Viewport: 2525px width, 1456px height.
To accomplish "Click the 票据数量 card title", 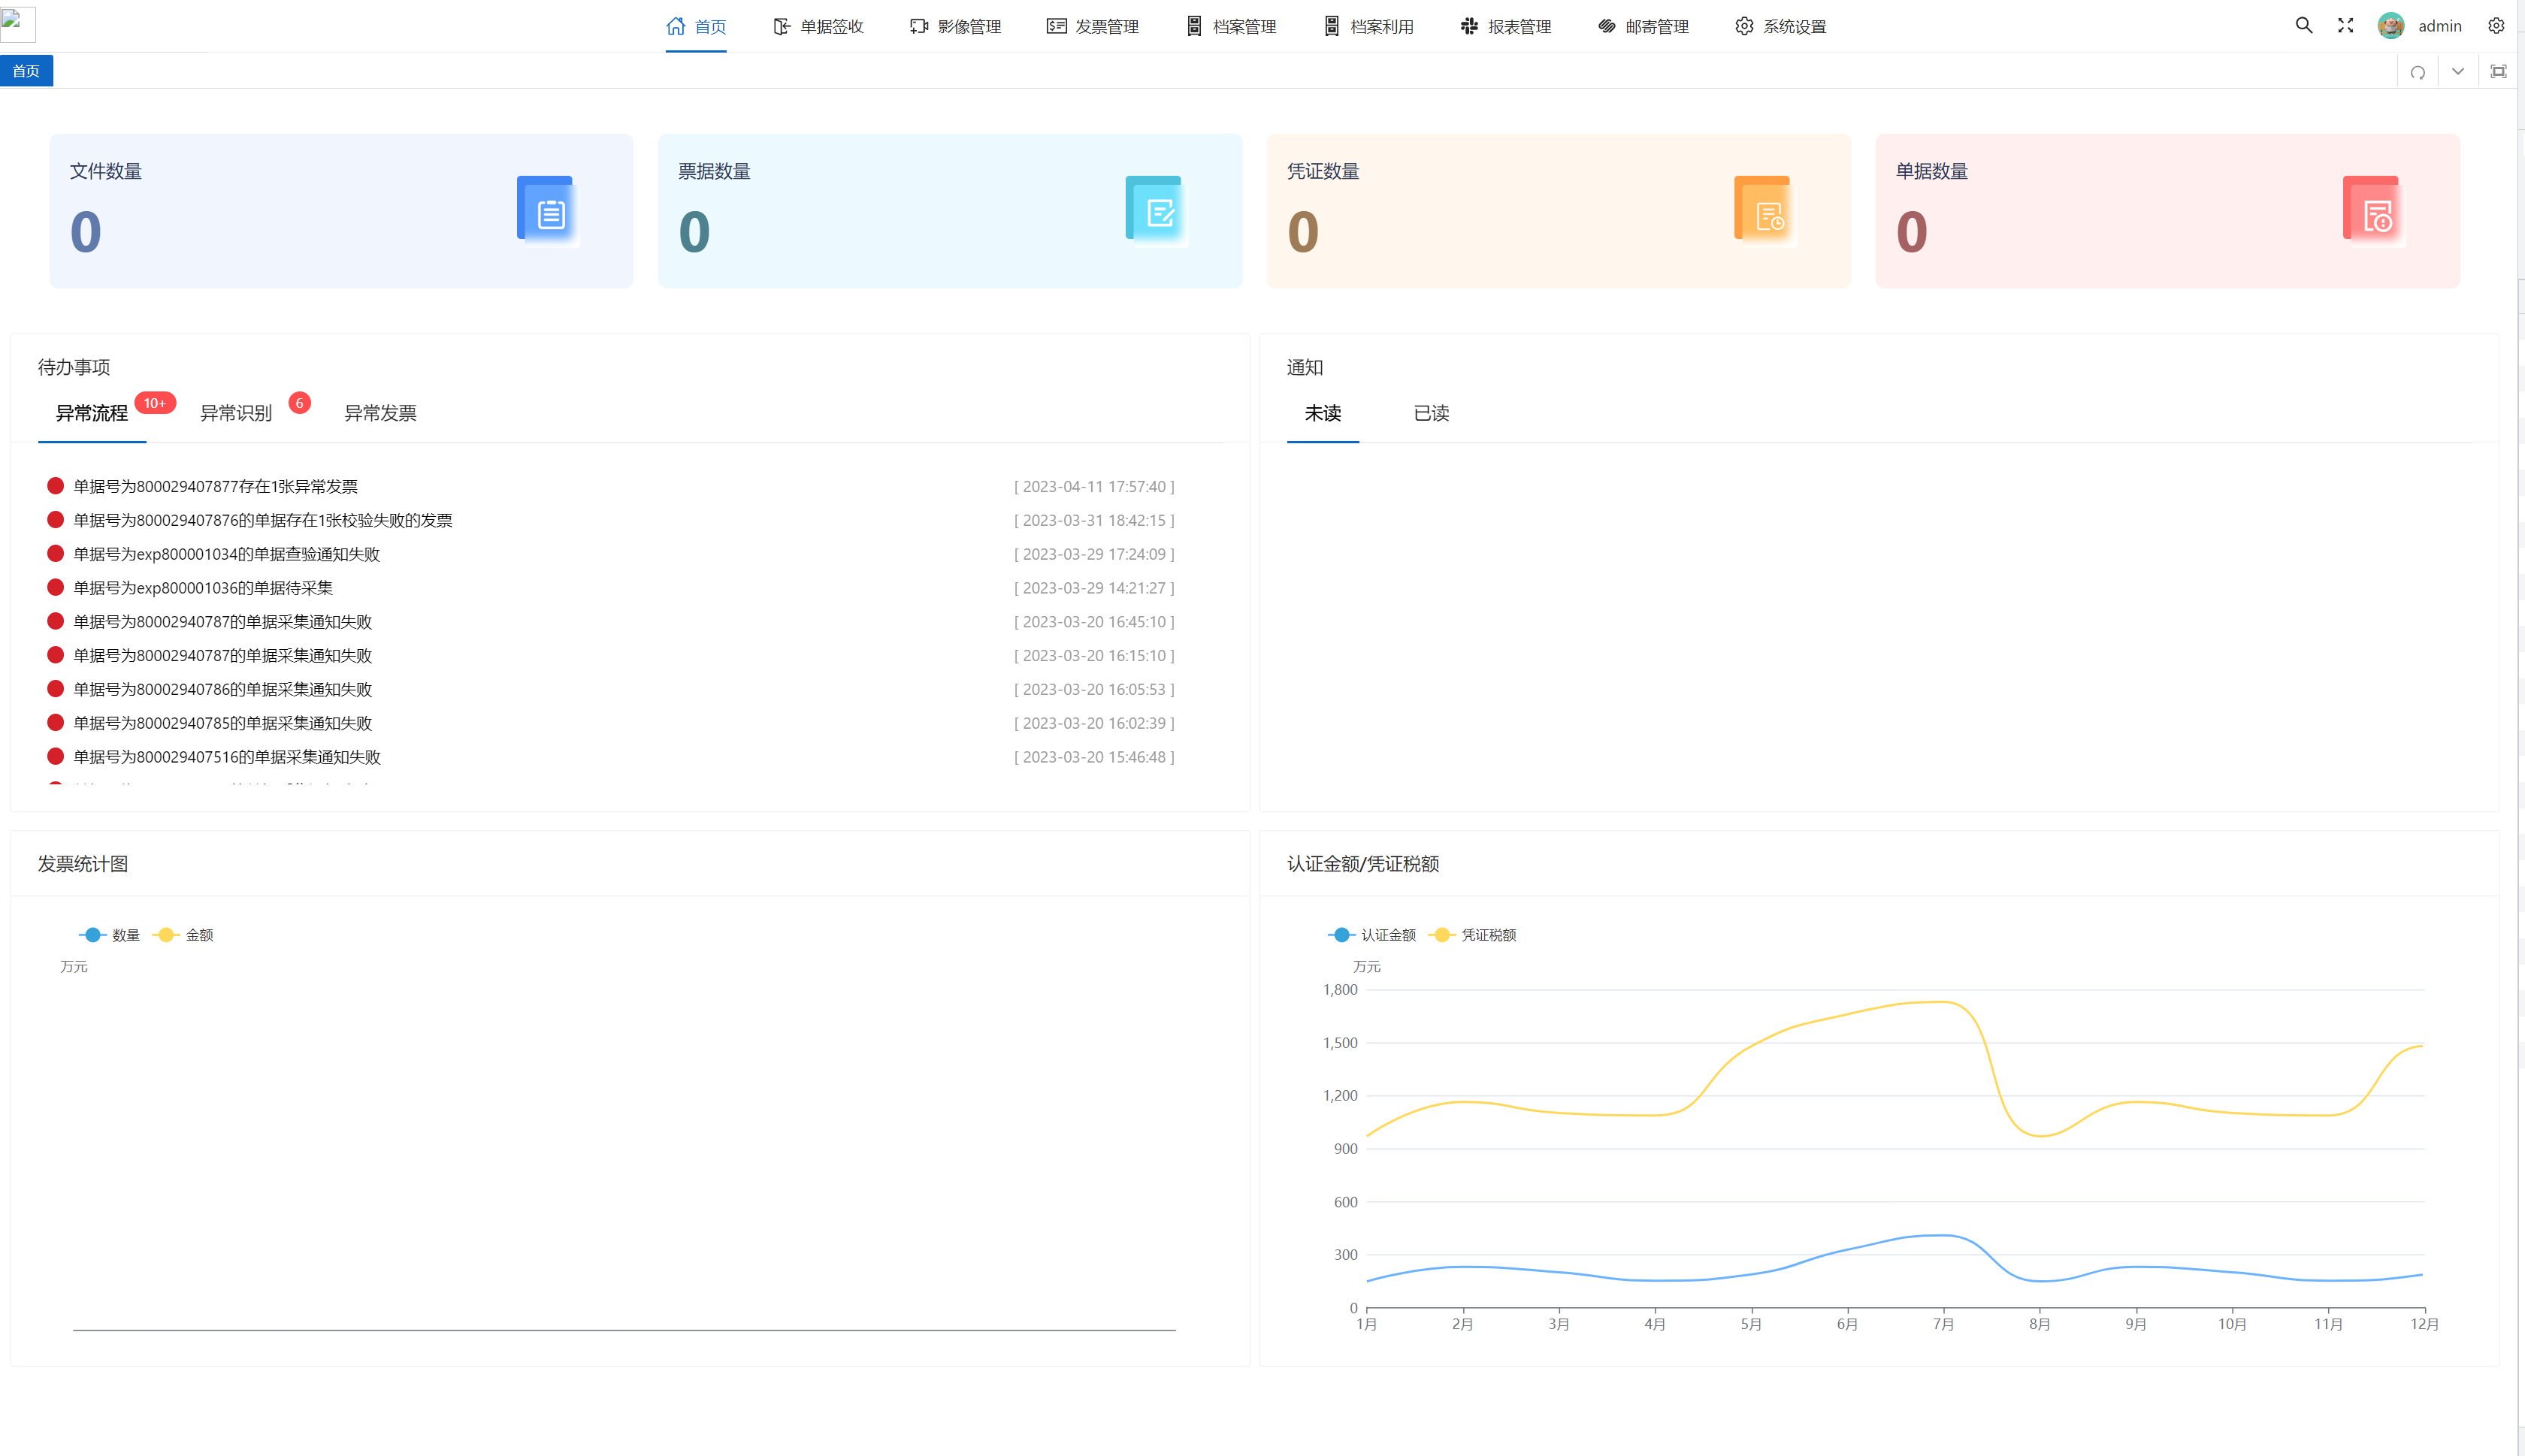I will click(714, 171).
